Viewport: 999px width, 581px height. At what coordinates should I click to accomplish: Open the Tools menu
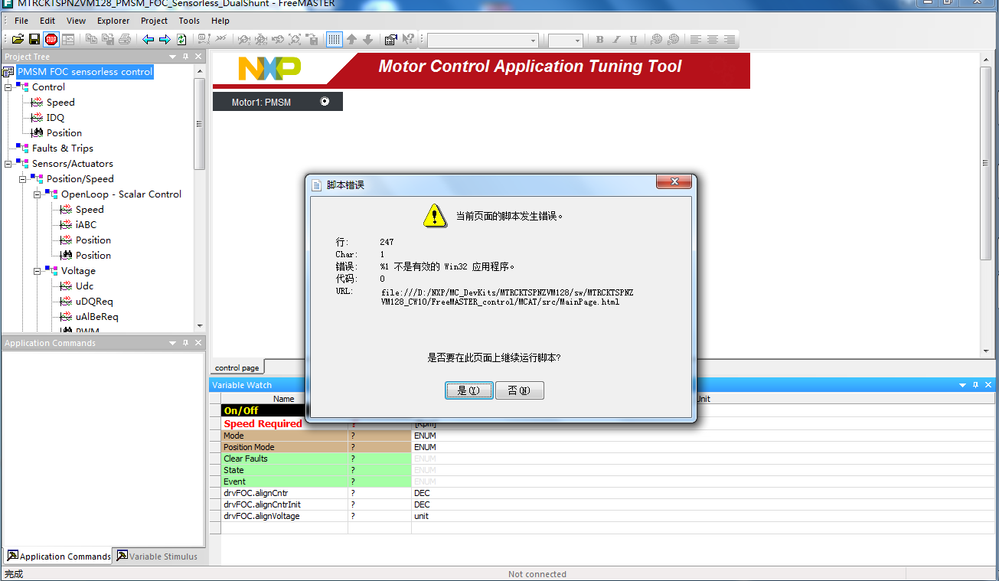click(x=189, y=20)
